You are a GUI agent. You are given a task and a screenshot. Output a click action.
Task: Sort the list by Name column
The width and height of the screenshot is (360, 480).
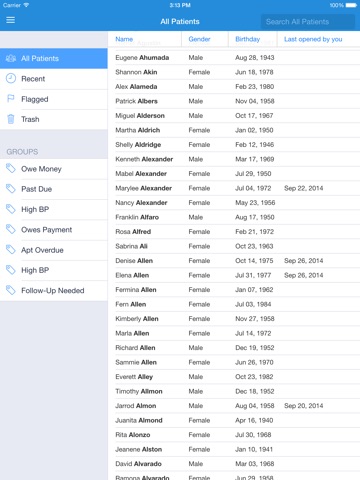pyautogui.click(x=124, y=39)
